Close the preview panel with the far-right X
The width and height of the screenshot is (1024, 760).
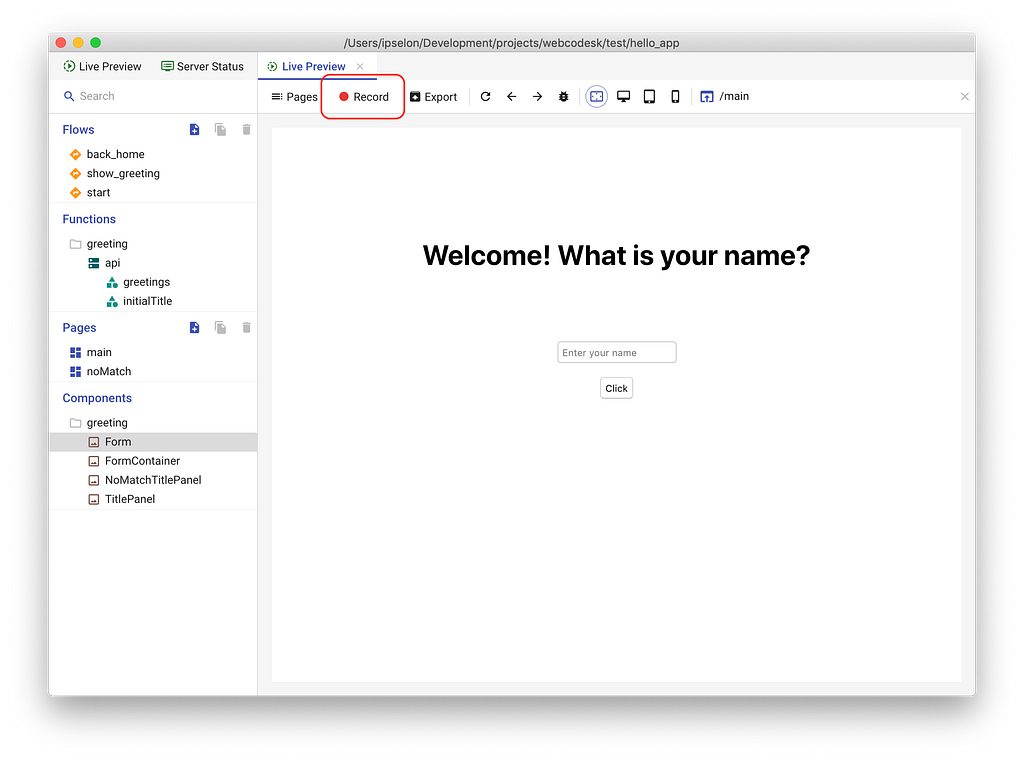965,97
